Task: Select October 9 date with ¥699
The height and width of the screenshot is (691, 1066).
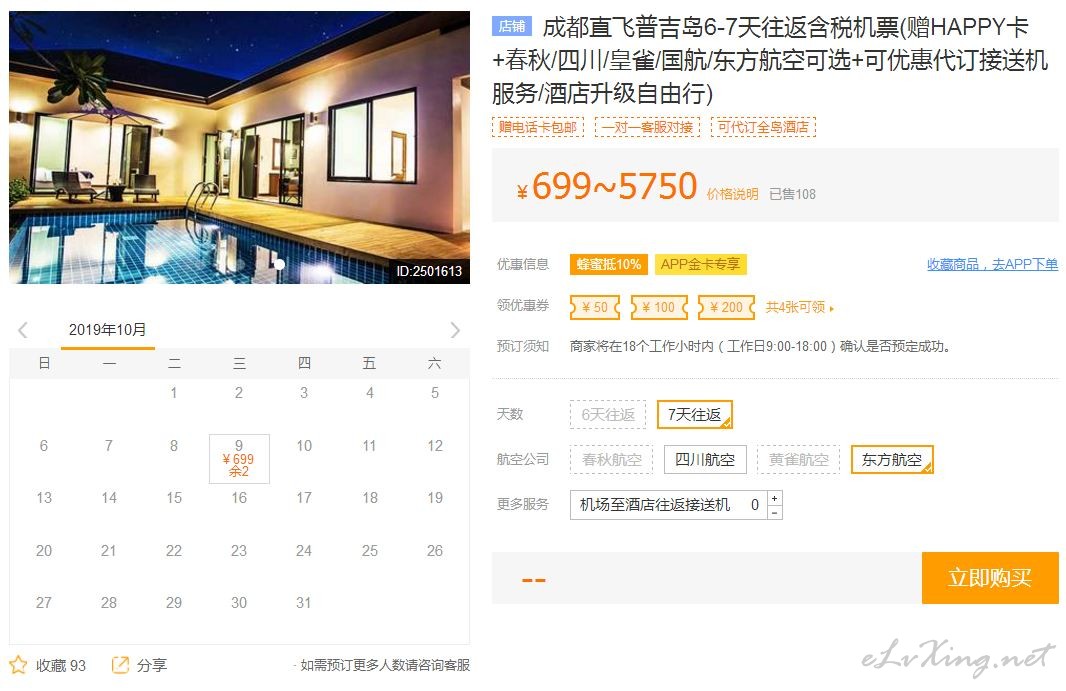Action: [239, 459]
